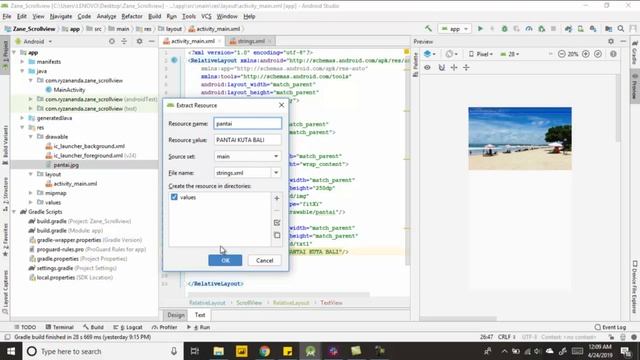
Task: Collapse the drawable folder
Action: pyautogui.click(x=31, y=137)
